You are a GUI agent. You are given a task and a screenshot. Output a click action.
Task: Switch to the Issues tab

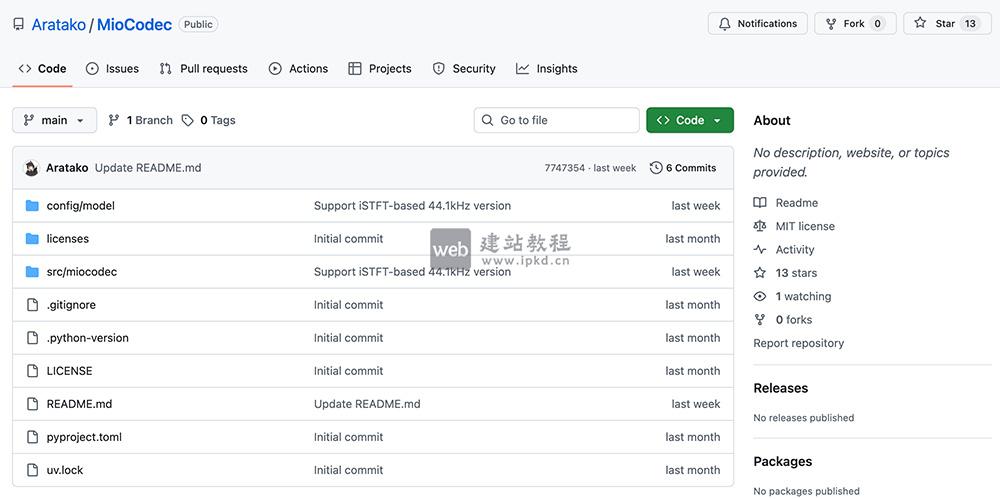112,69
